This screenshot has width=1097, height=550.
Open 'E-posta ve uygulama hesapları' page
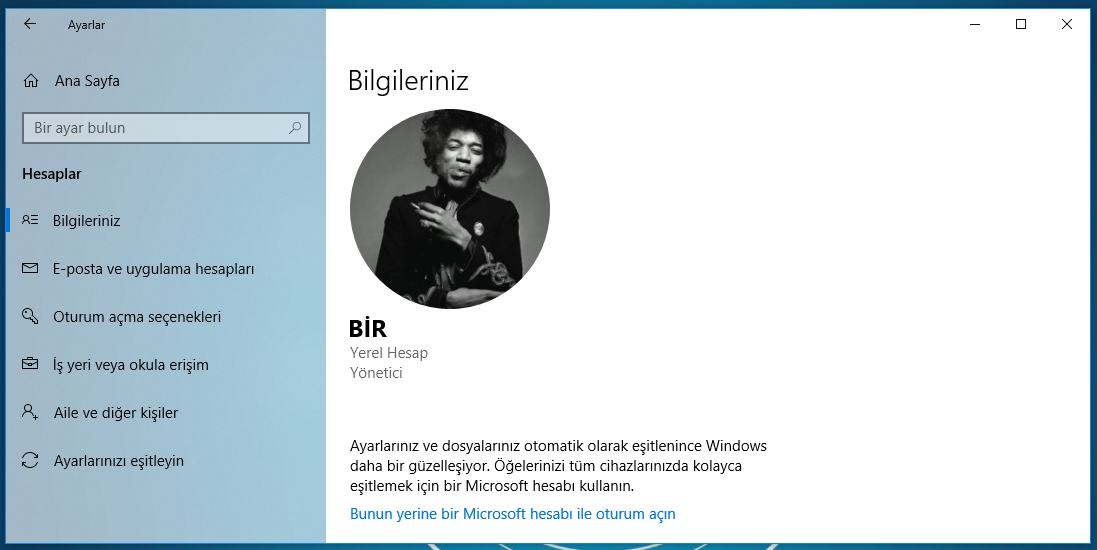153,269
